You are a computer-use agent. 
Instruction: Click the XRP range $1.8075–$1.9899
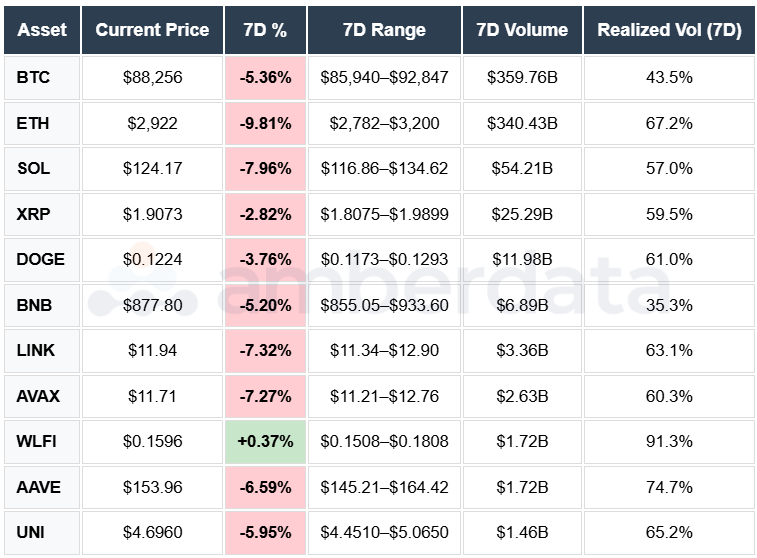click(x=384, y=214)
